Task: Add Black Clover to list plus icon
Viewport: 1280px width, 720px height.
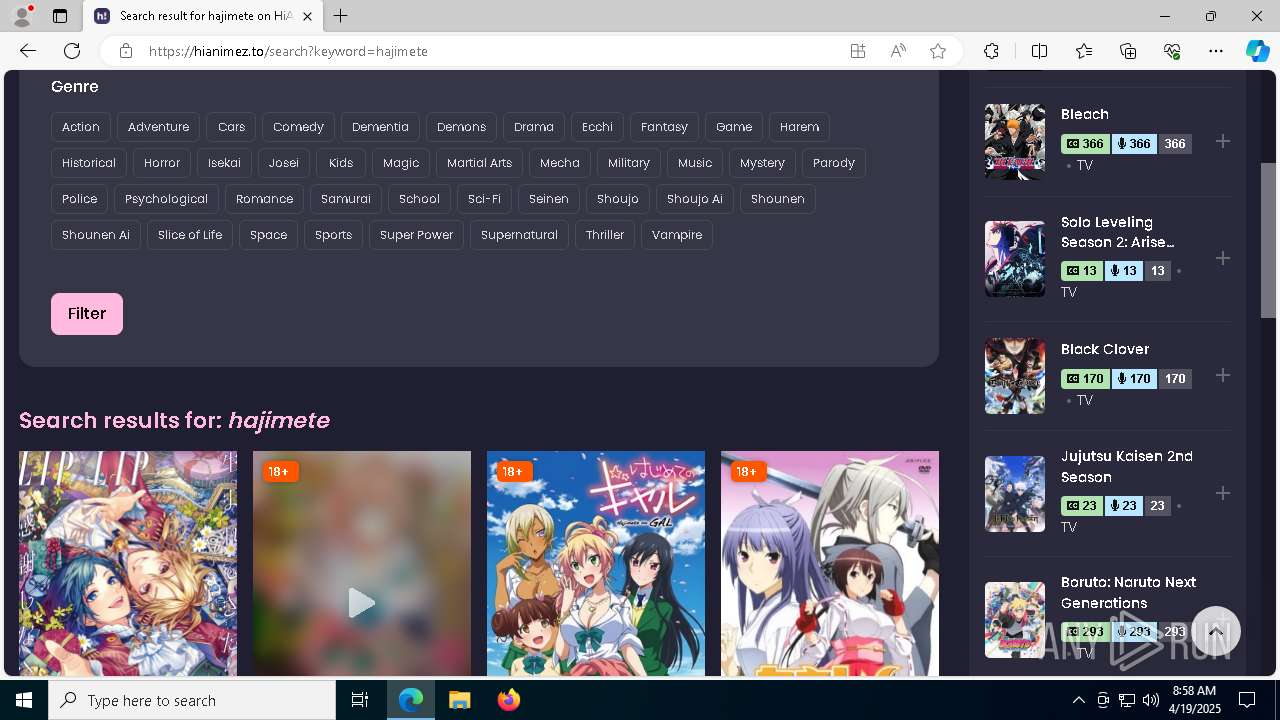Action: [x=1223, y=375]
